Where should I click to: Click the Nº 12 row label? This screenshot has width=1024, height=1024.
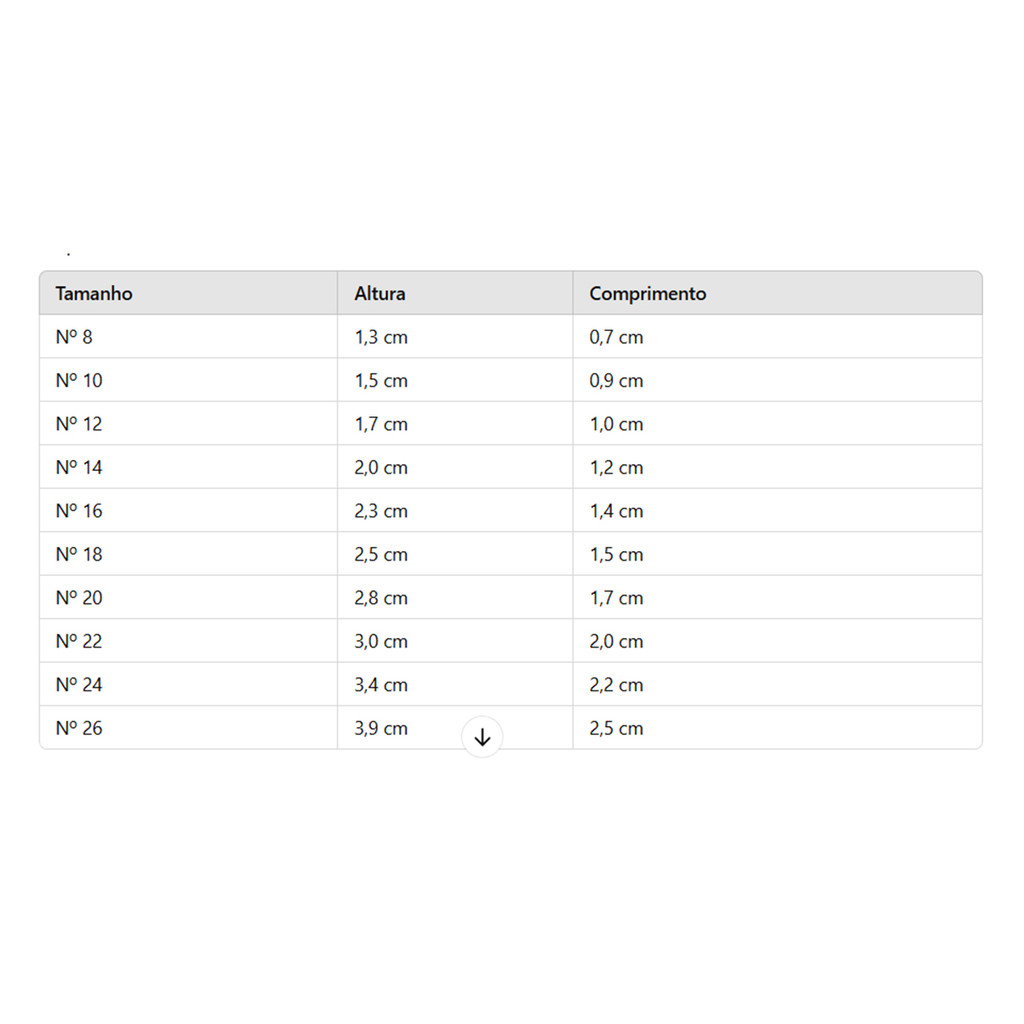pyautogui.click(x=79, y=424)
